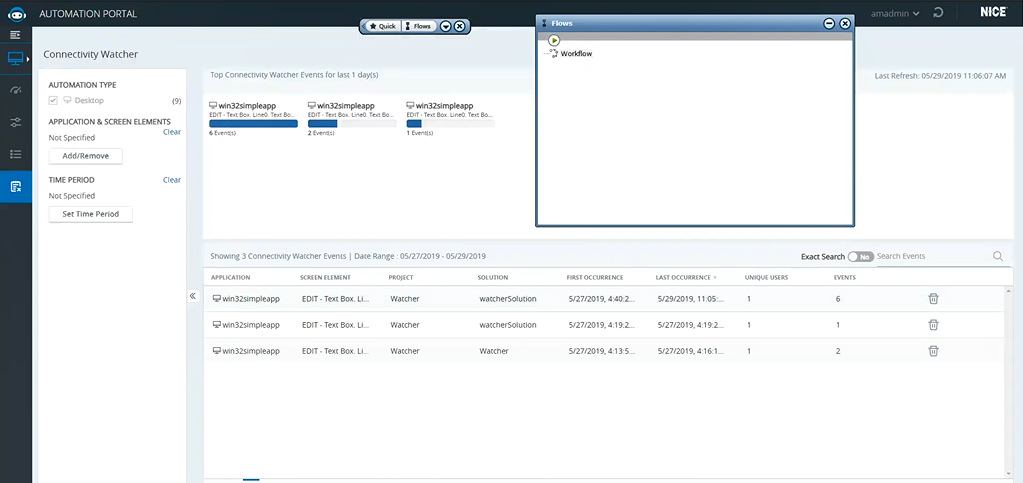Select Workflow item in the Flows tree
Image resolution: width=1023 pixels, height=483 pixels.
point(575,54)
